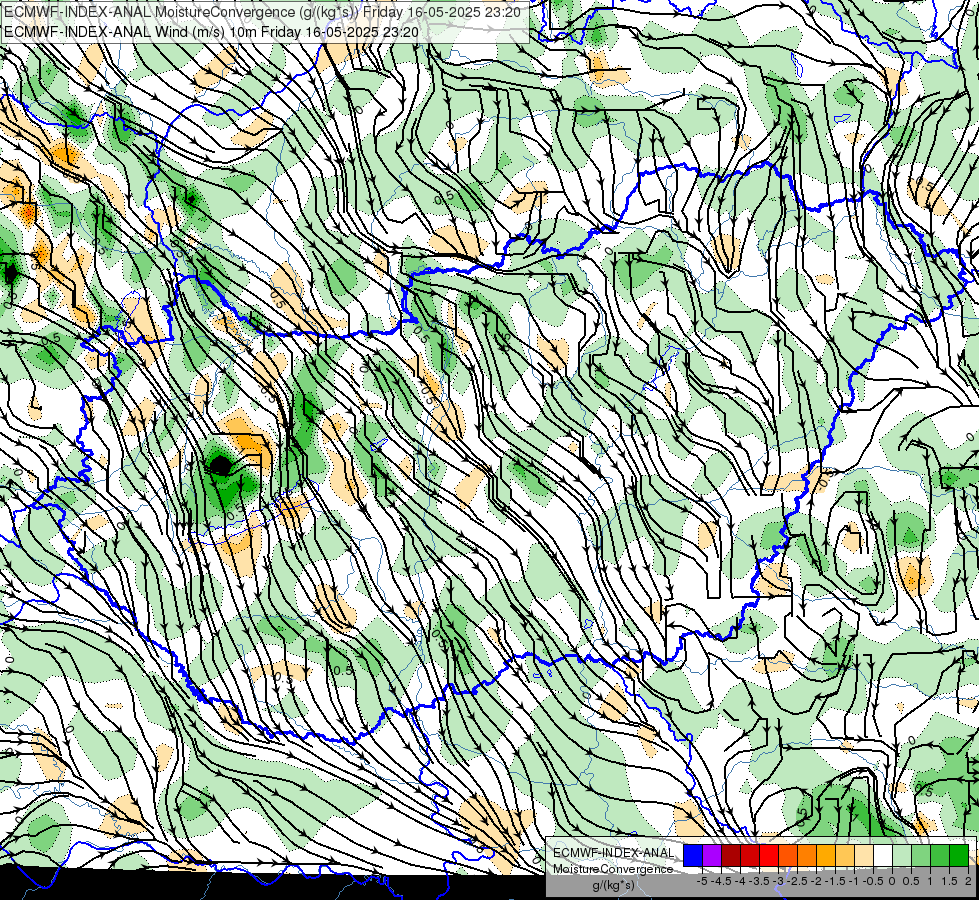This screenshot has height=900, width=979.
Task: Click the '-2.5' legend tick label
Action: point(797,881)
